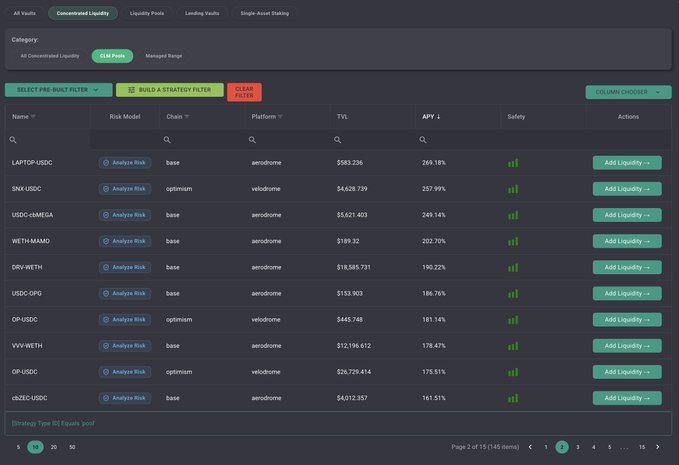Click safety bars icon for VVV-WETH
This screenshot has width=679, height=465.
513,346
